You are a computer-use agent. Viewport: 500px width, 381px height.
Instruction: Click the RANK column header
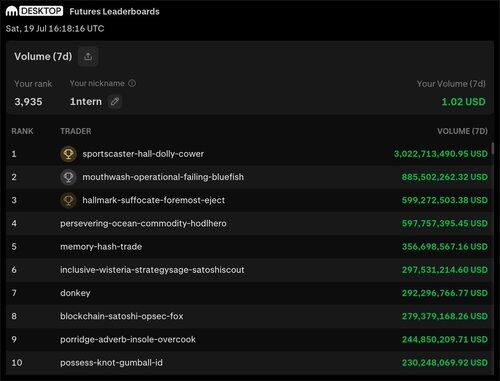pos(22,131)
